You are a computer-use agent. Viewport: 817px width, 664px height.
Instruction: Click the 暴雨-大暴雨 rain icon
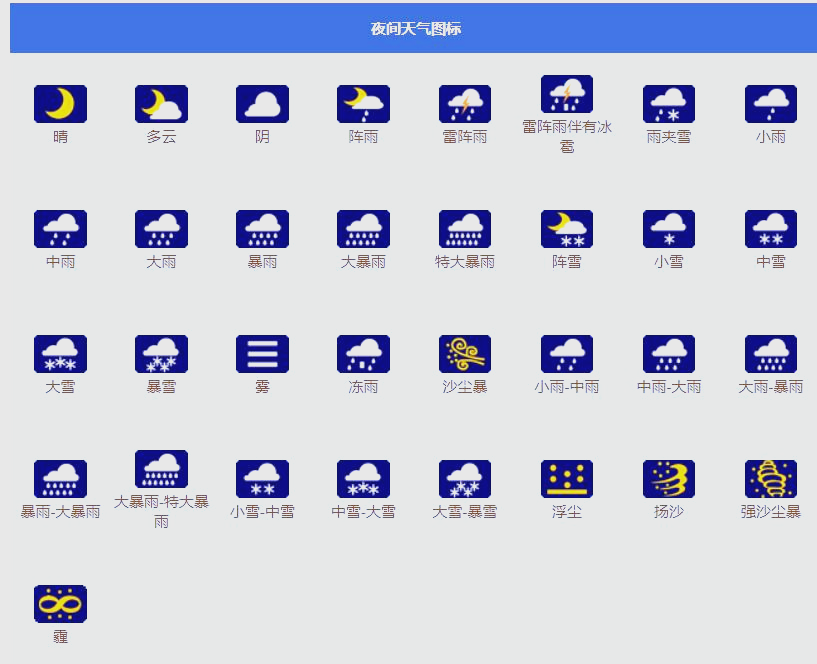click(60, 479)
